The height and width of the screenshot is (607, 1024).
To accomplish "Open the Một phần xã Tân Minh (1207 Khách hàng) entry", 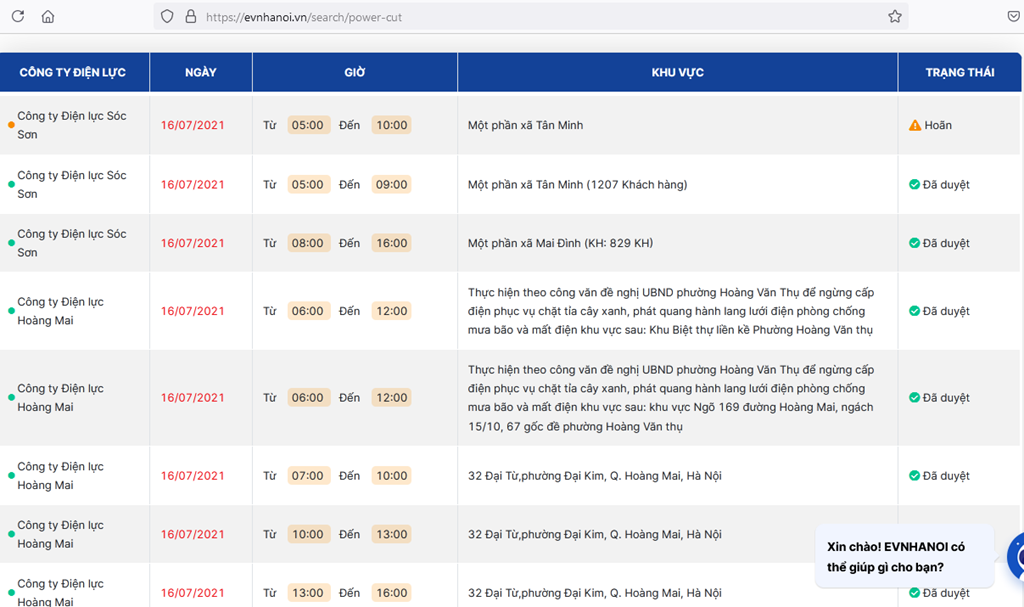I will pos(577,185).
